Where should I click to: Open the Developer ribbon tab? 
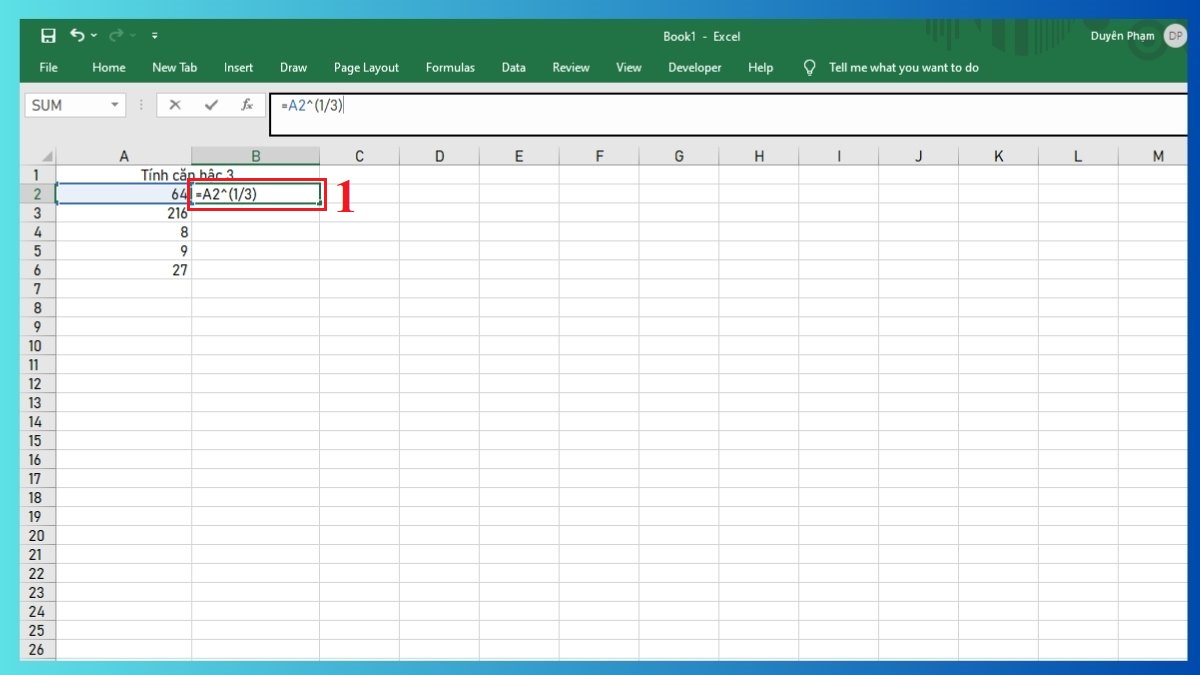click(x=695, y=68)
